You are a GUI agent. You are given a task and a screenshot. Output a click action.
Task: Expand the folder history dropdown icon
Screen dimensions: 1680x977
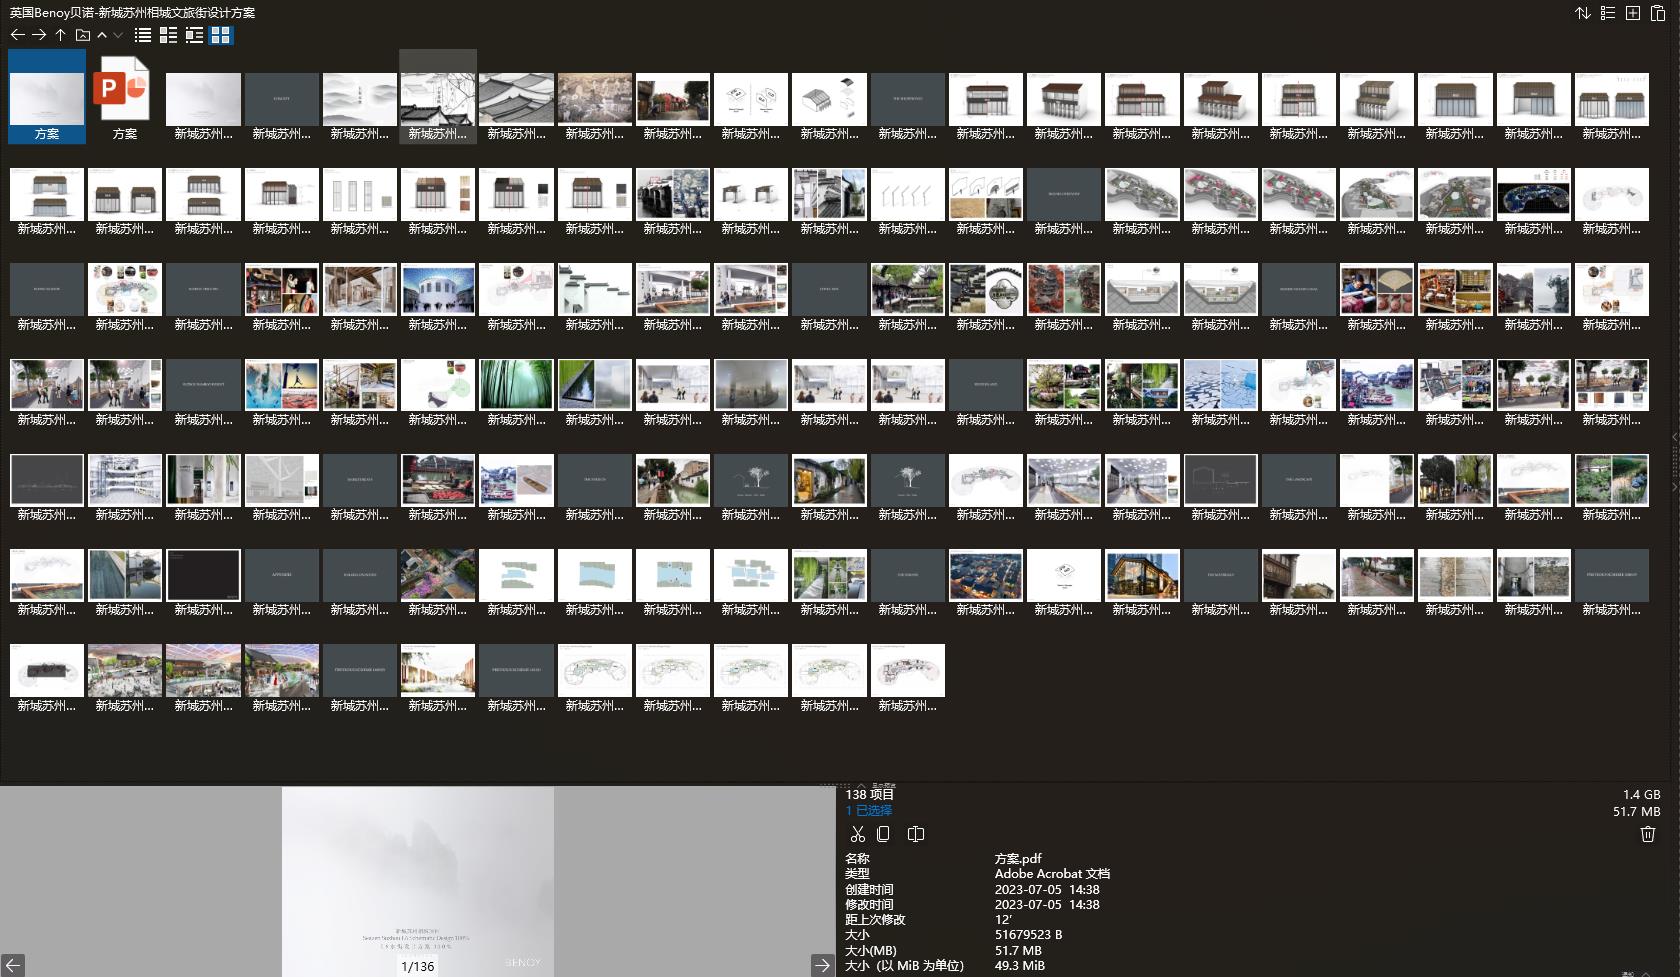point(118,35)
